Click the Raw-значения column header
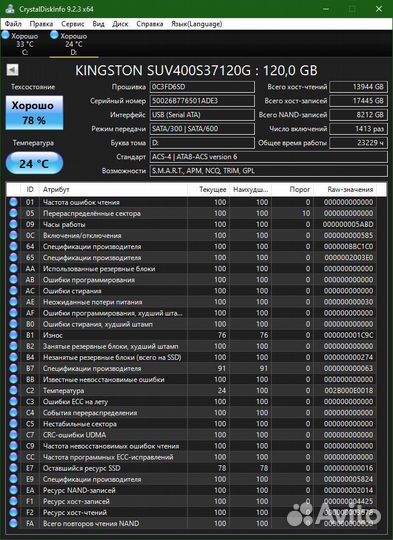The image size is (393, 540). click(345, 189)
